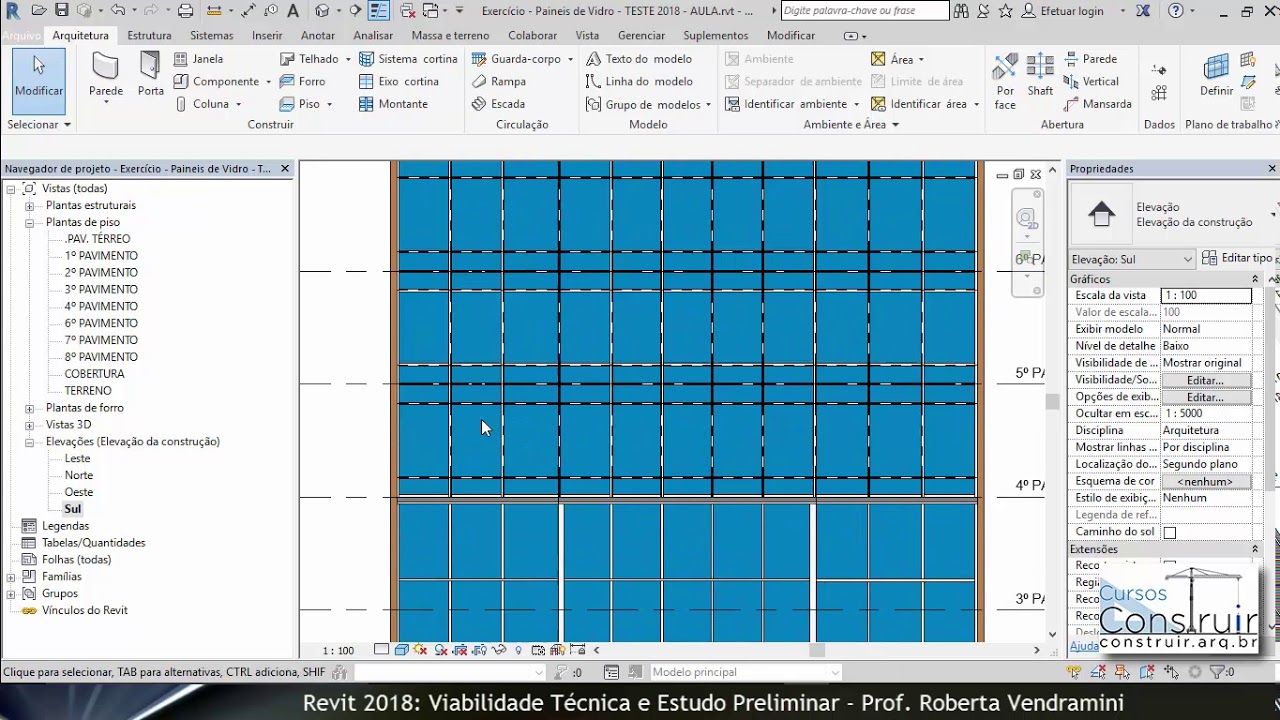The height and width of the screenshot is (720, 1280).
Task: Open the Sistemas ribbon tab
Action: tap(212, 35)
